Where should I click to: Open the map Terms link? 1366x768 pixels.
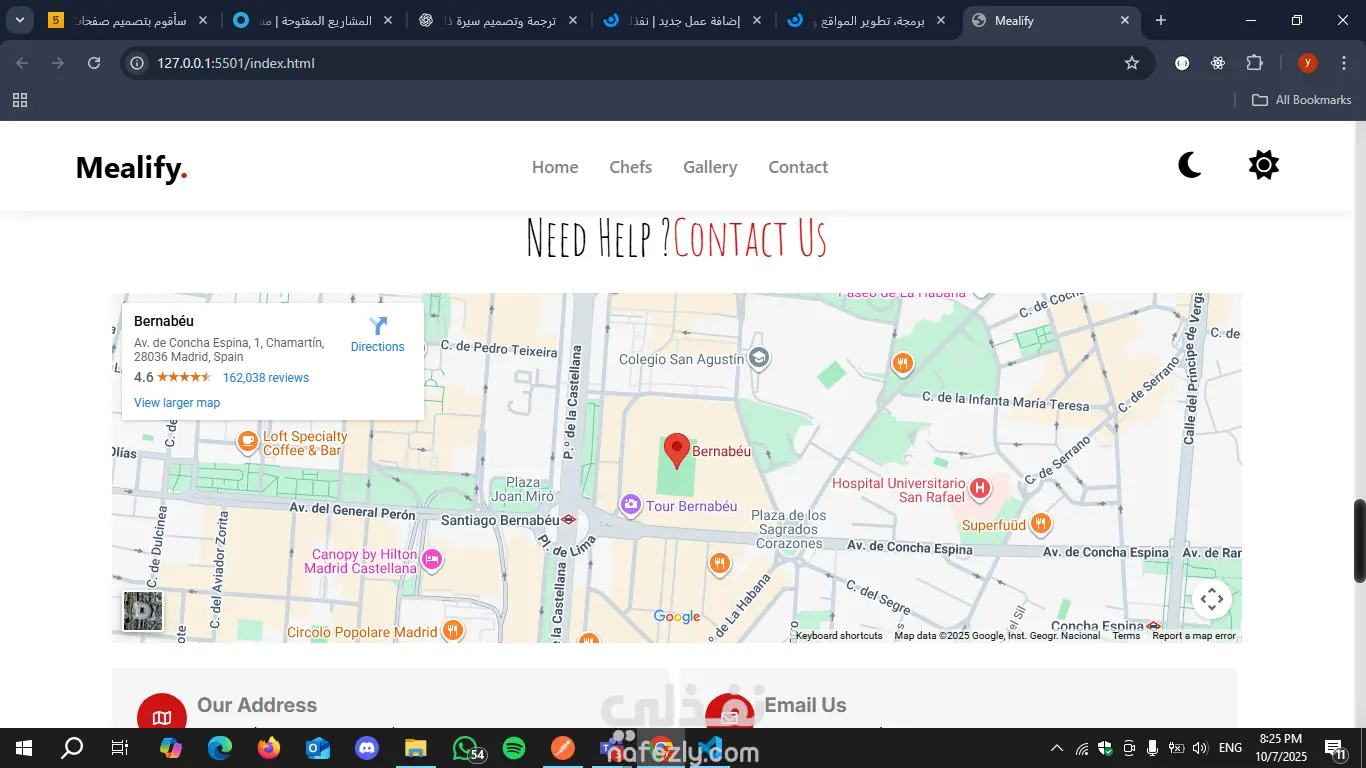[1126, 636]
